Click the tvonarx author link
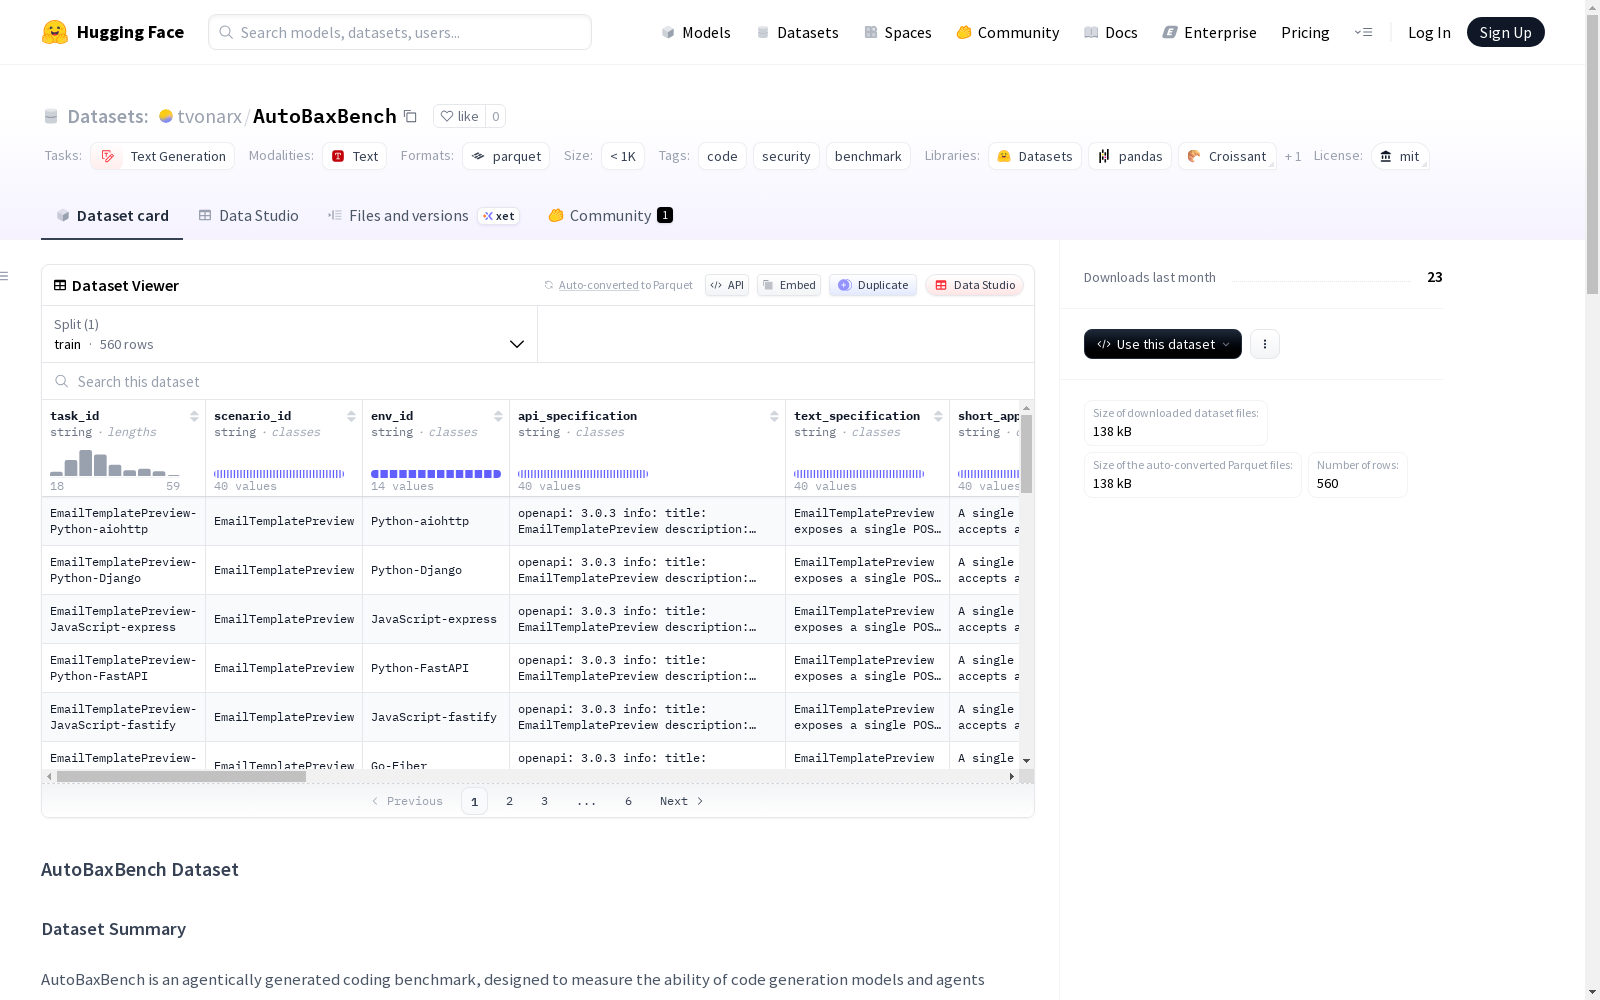Screen dimensions: 1600x1000 pyautogui.click(x=209, y=116)
